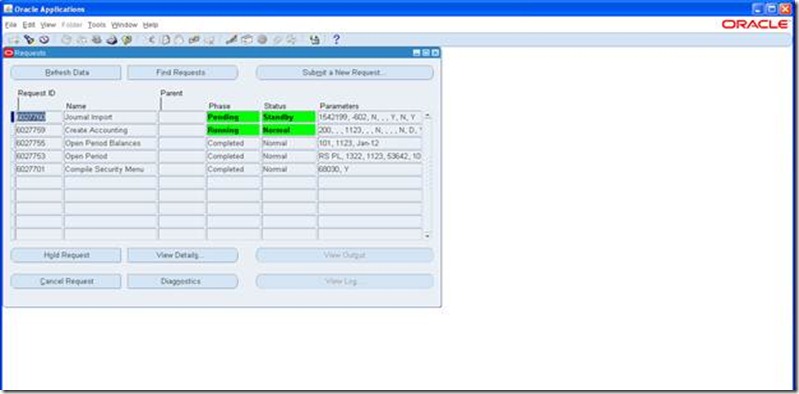
Task: Click parameters field starting '1542199, -602'
Action: pos(370,117)
